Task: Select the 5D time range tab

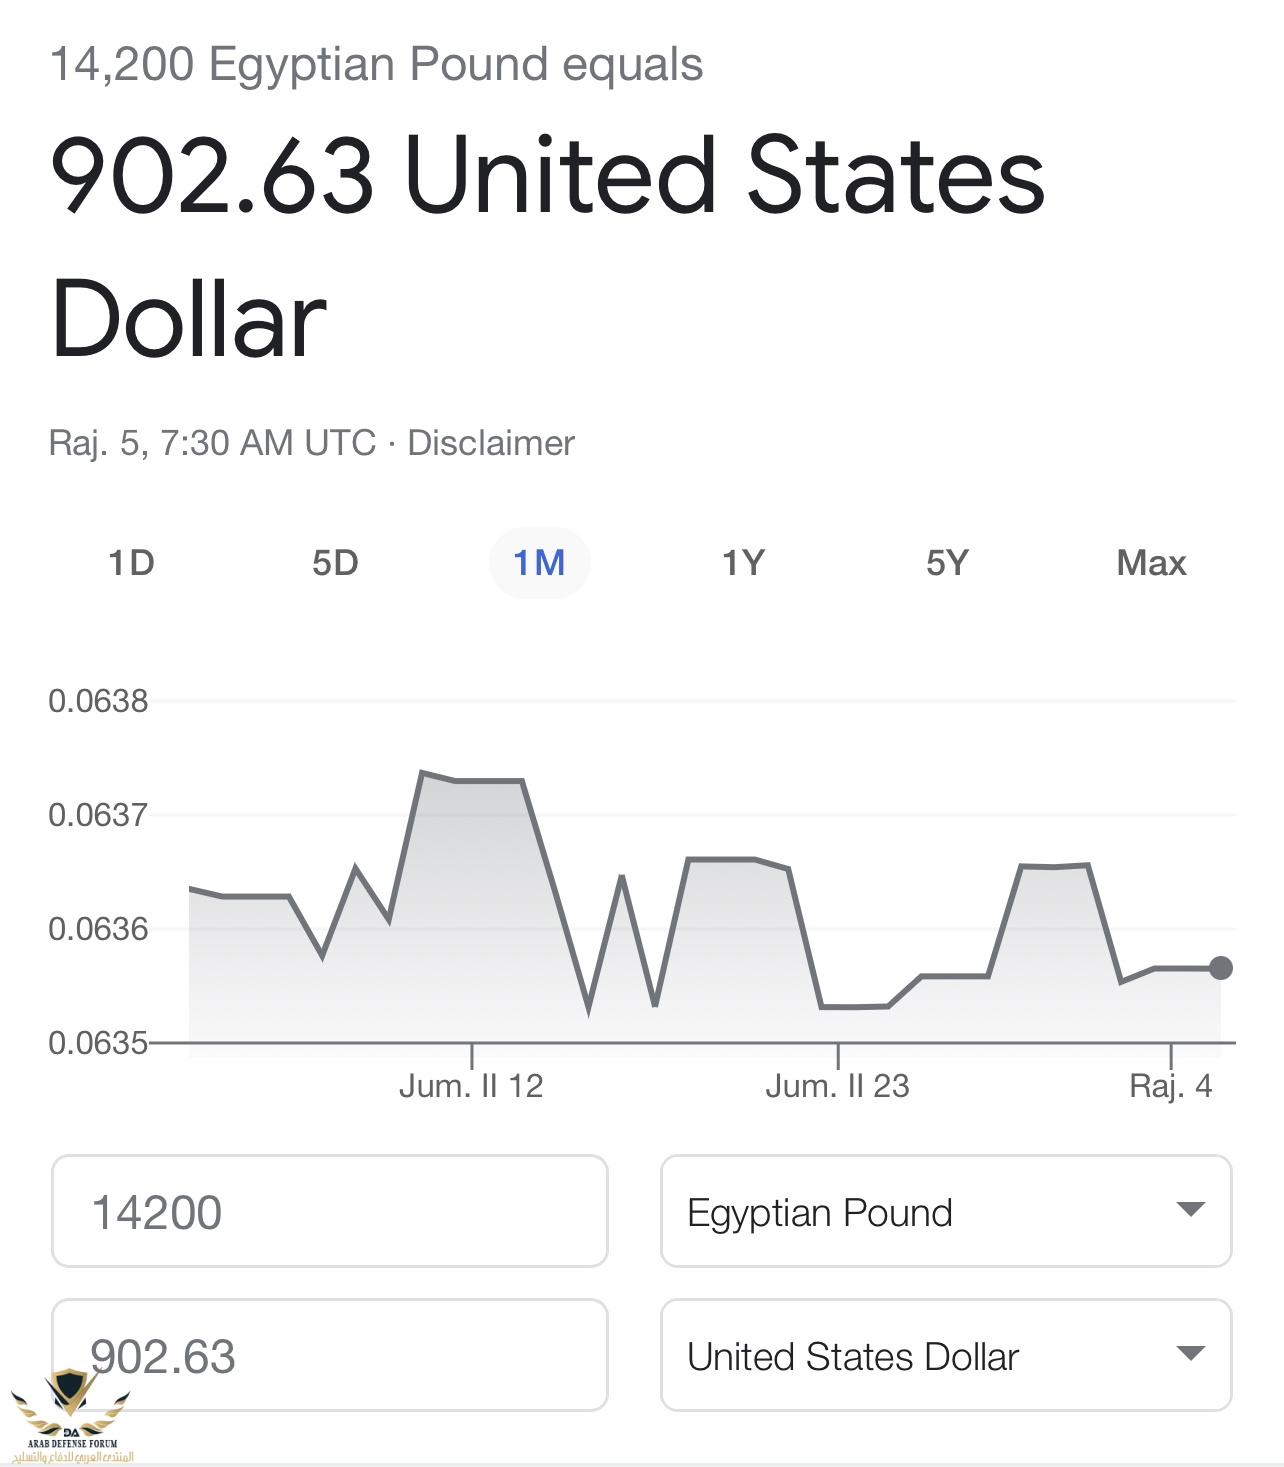Action: [x=335, y=563]
